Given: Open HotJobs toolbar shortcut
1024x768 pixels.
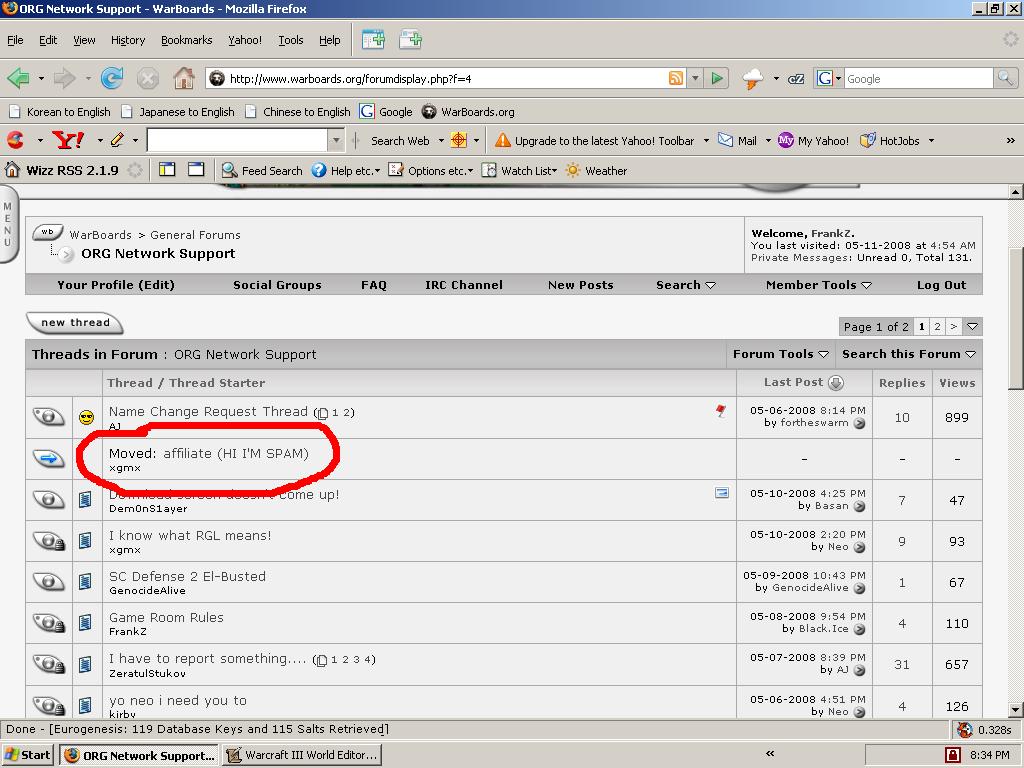Looking at the screenshot, I should click(x=889, y=140).
